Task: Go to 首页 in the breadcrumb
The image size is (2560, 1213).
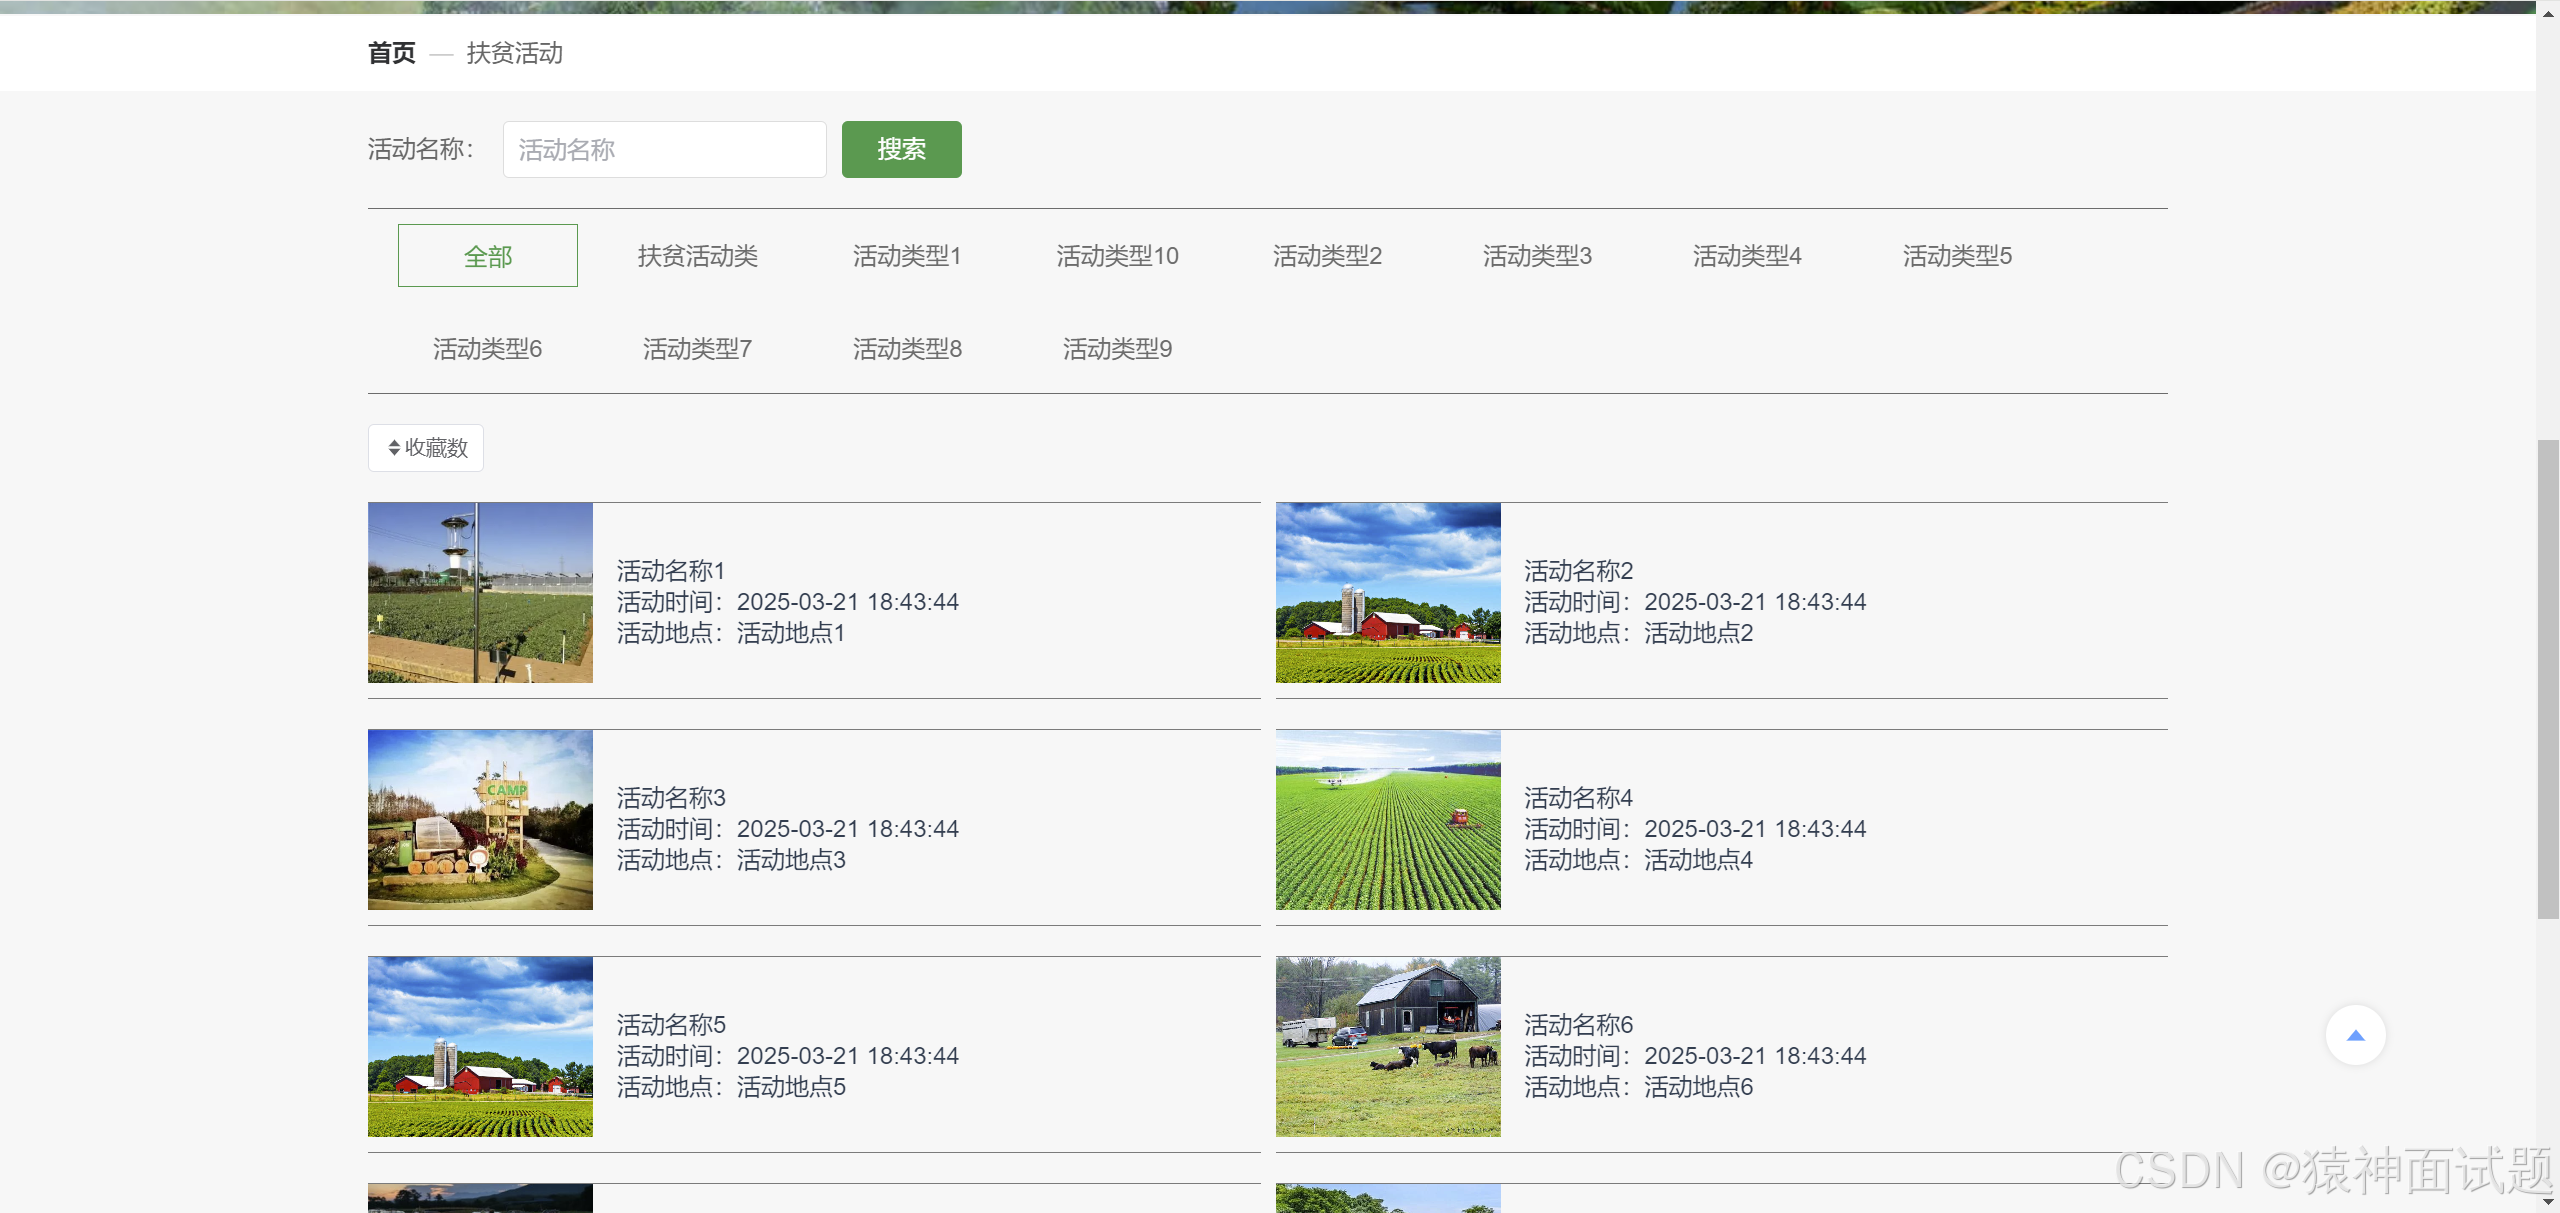Action: click(x=391, y=53)
